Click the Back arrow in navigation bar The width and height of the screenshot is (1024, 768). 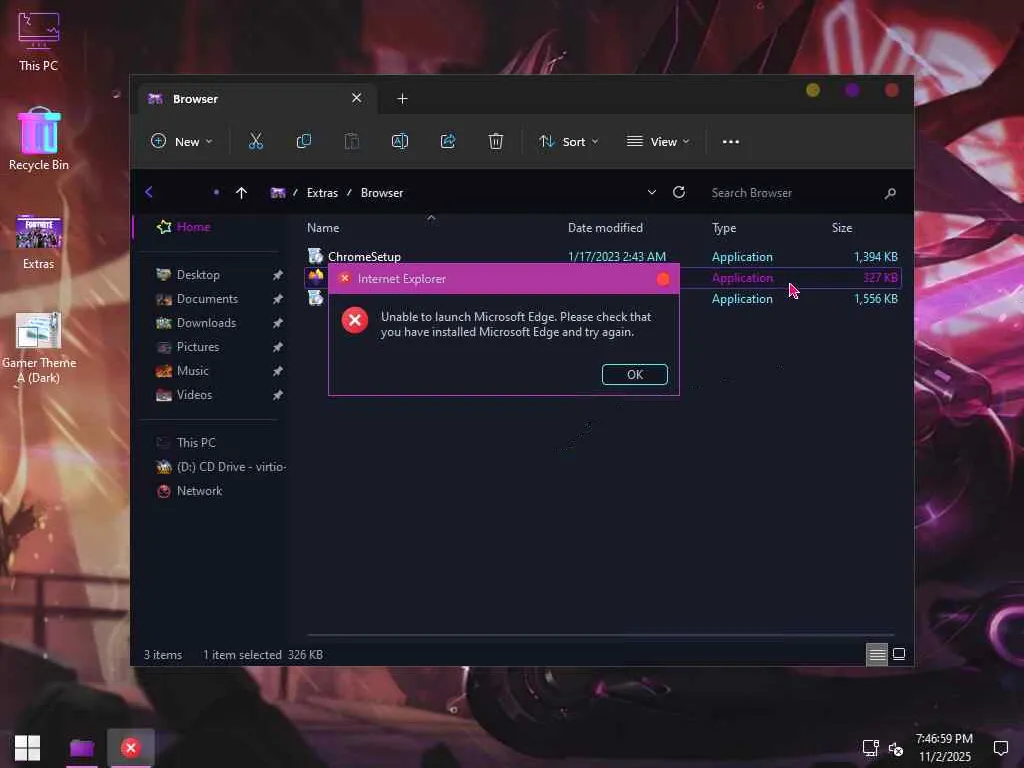pos(149,192)
